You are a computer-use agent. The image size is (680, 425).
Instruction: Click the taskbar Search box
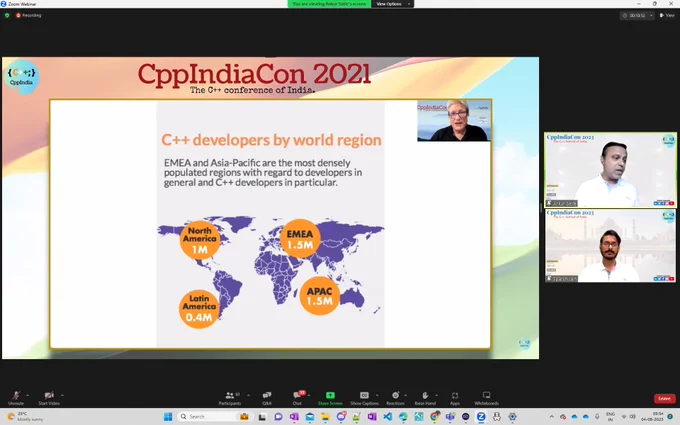tap(214, 417)
